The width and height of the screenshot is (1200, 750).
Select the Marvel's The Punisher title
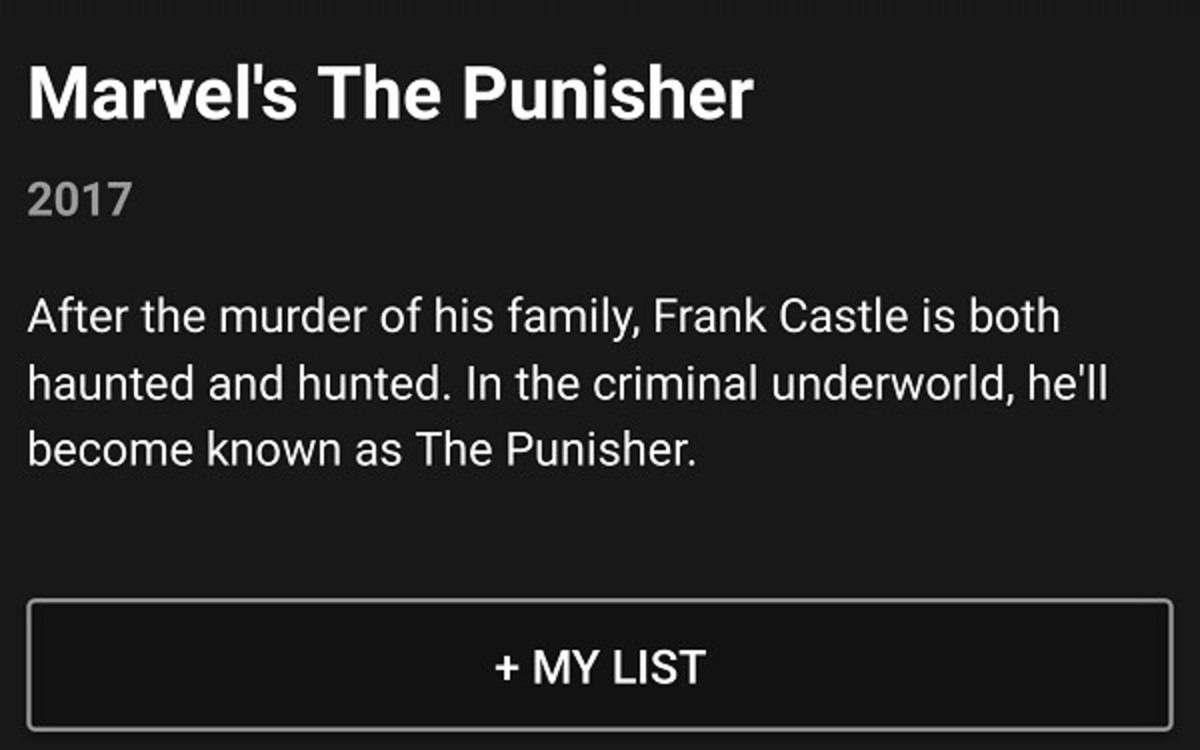click(390, 93)
